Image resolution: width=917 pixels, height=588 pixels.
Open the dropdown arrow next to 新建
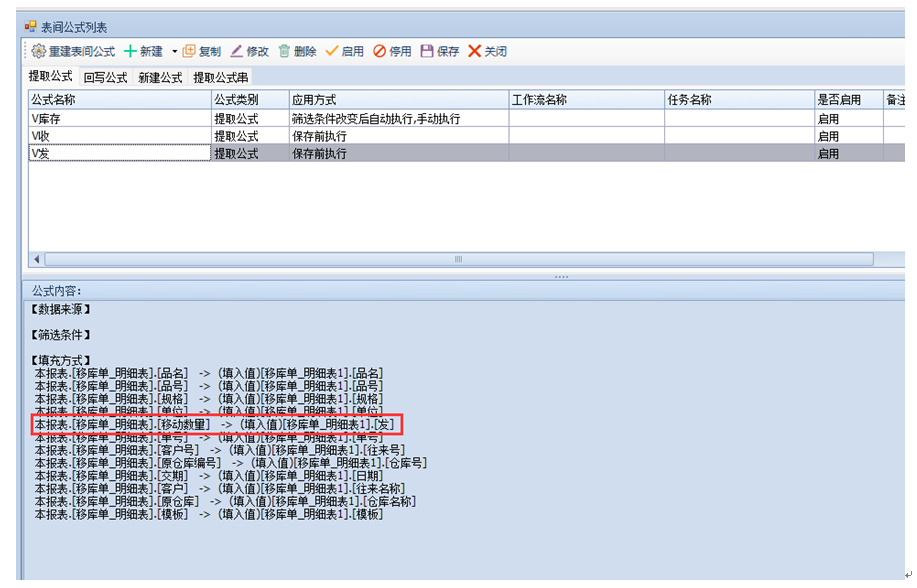(174, 51)
